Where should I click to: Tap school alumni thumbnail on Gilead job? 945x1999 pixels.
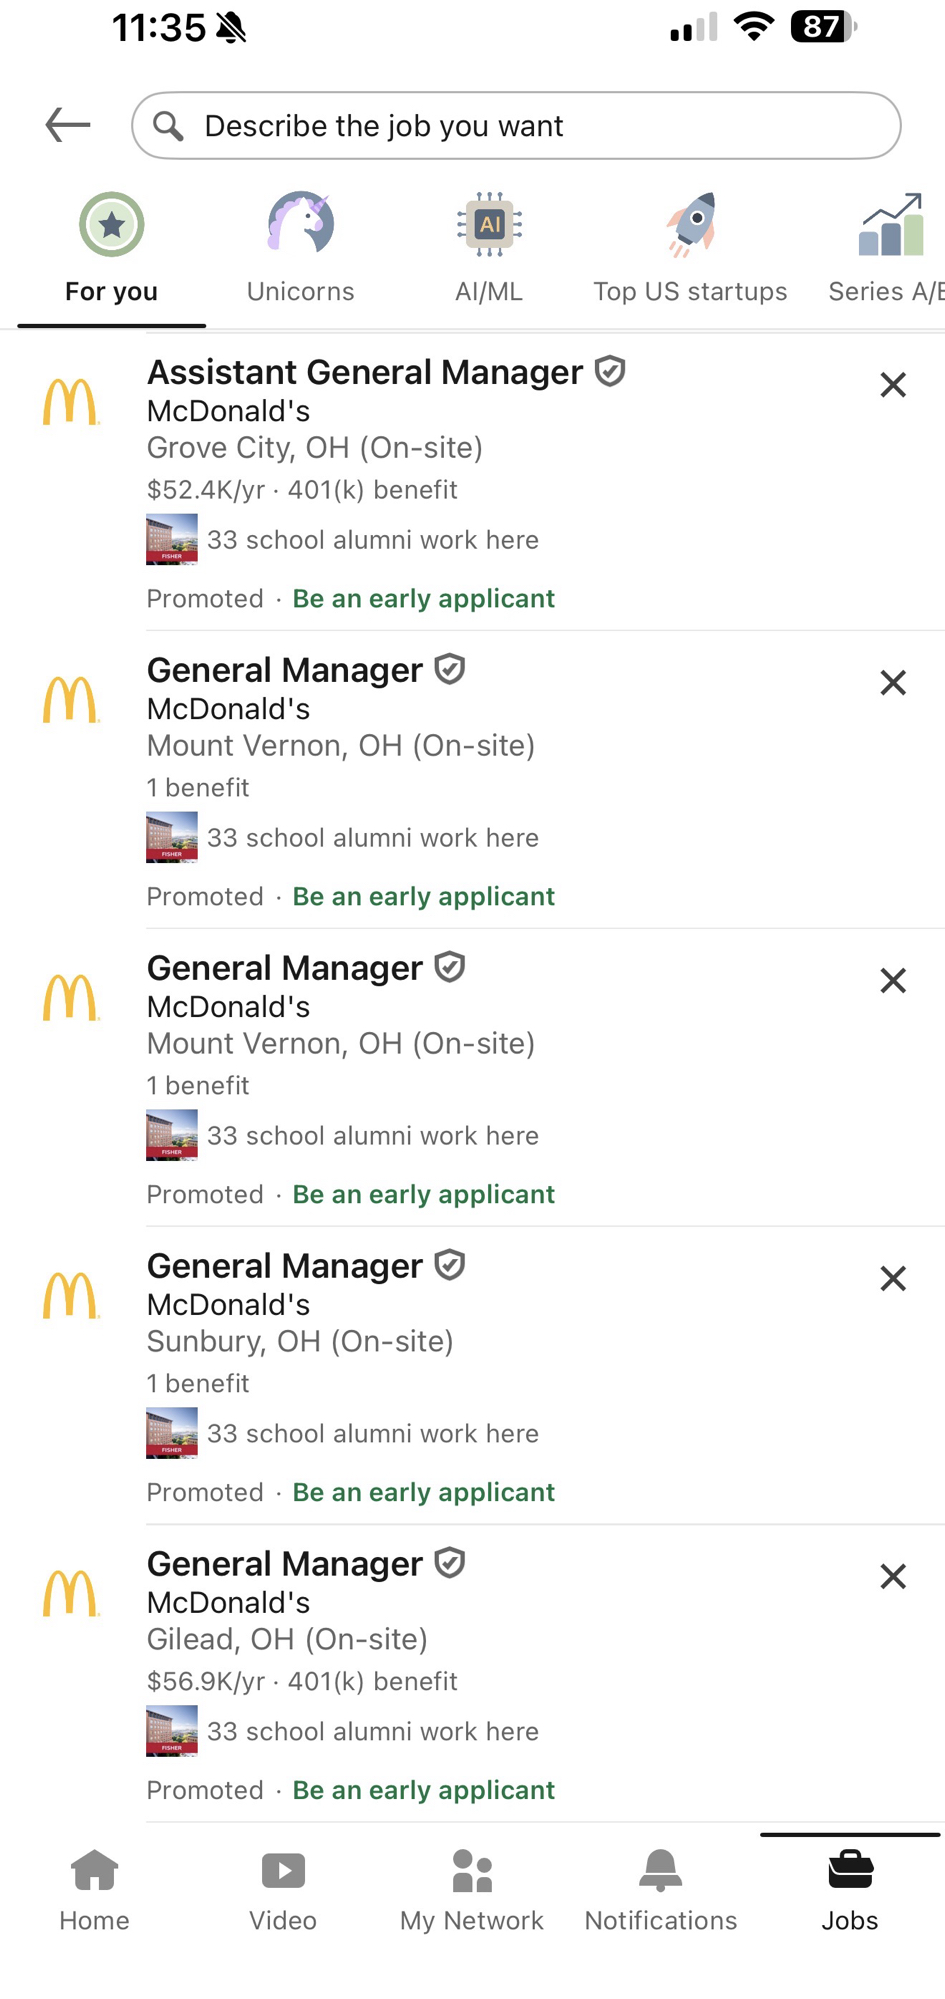[172, 1731]
